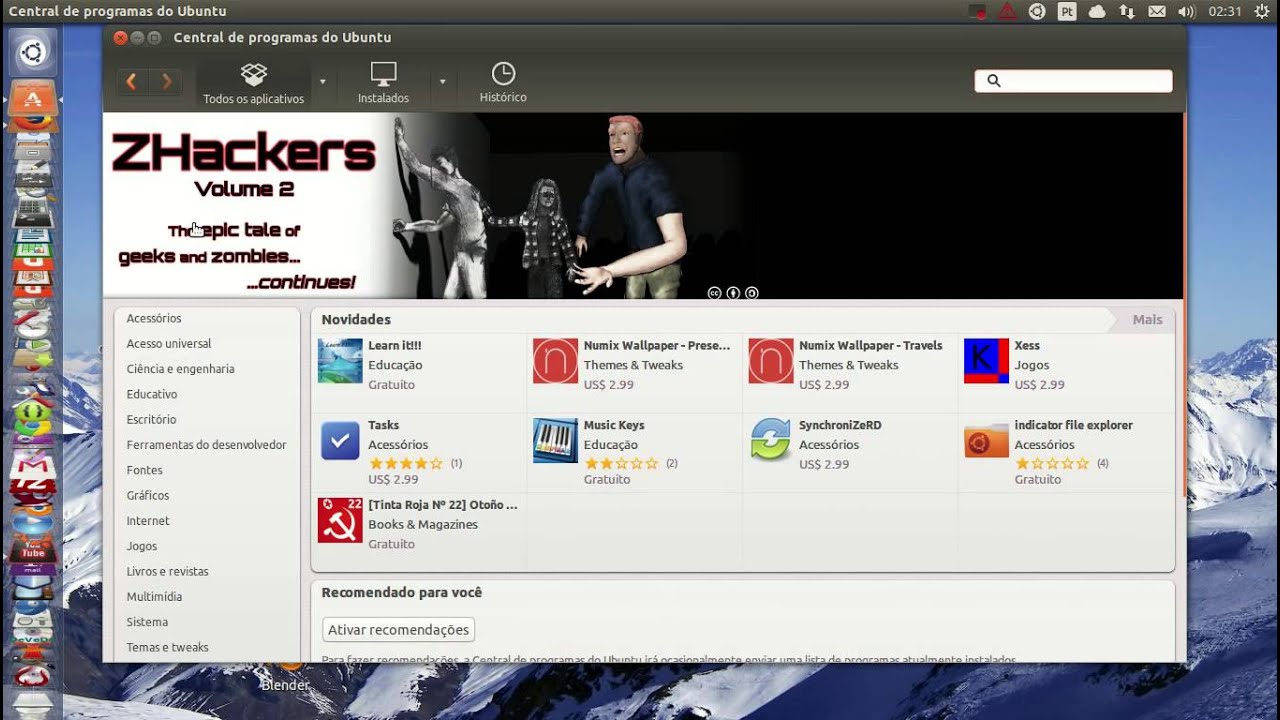1280x720 pixels.
Task: Focus the program search field
Action: (1073, 81)
